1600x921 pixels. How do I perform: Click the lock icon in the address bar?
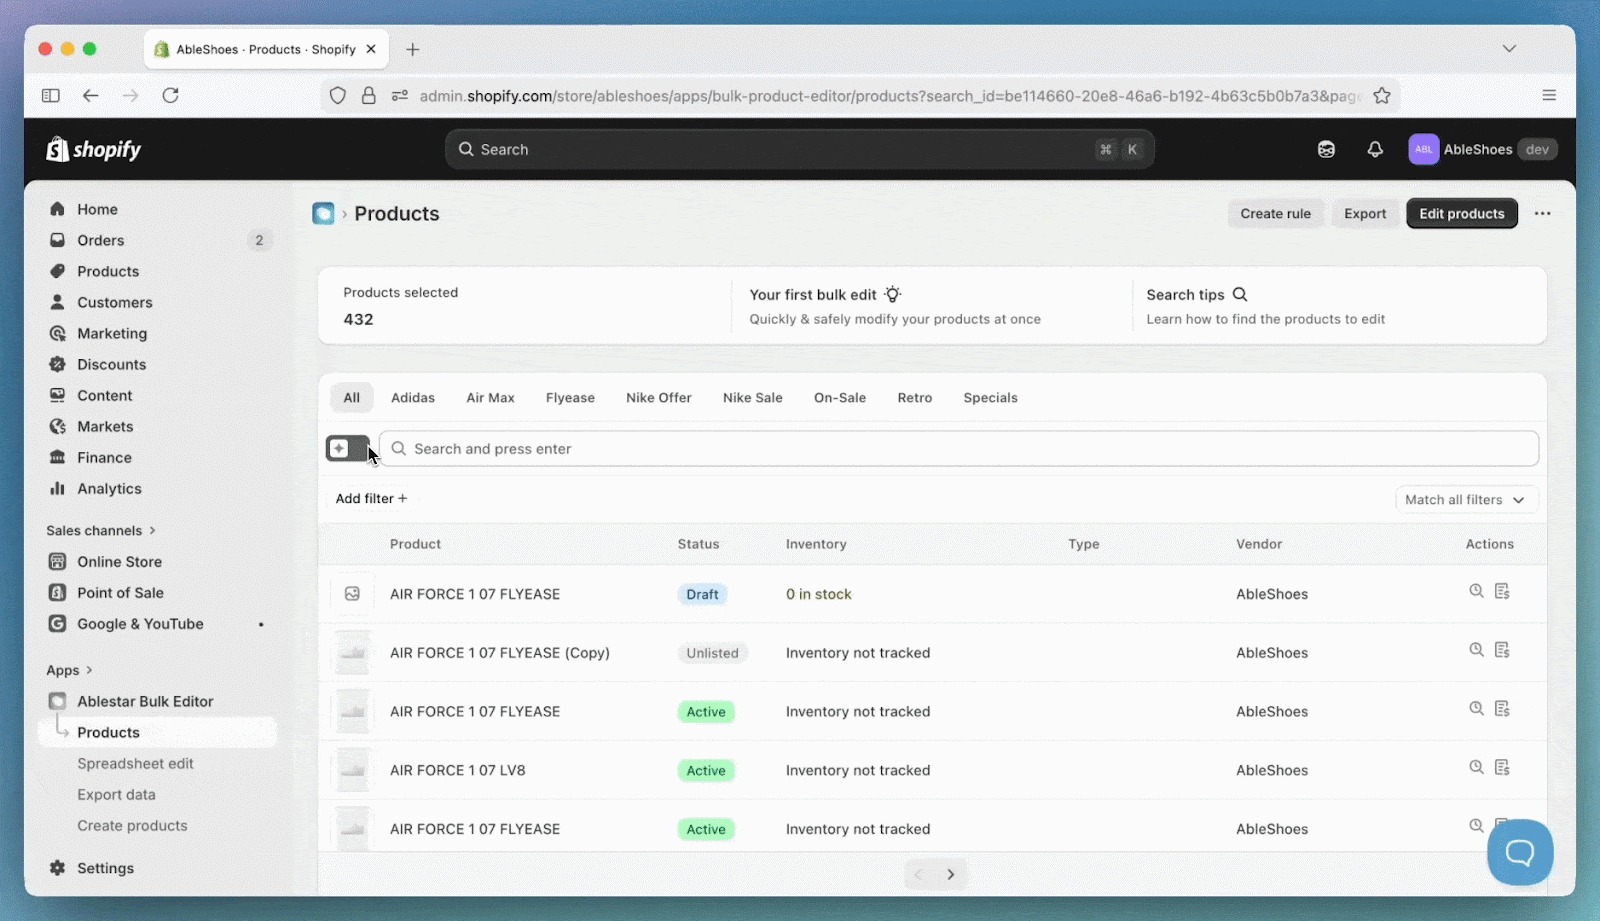coord(369,95)
